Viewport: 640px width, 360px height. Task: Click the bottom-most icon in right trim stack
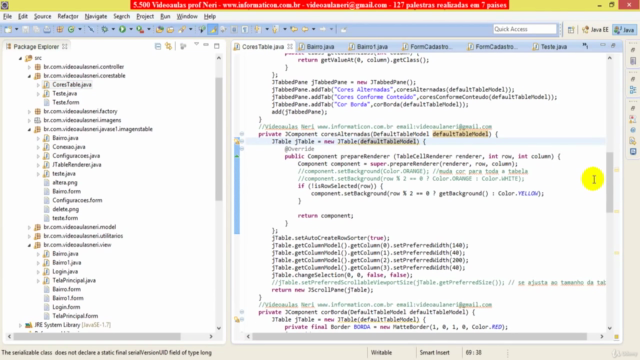tap(633, 151)
